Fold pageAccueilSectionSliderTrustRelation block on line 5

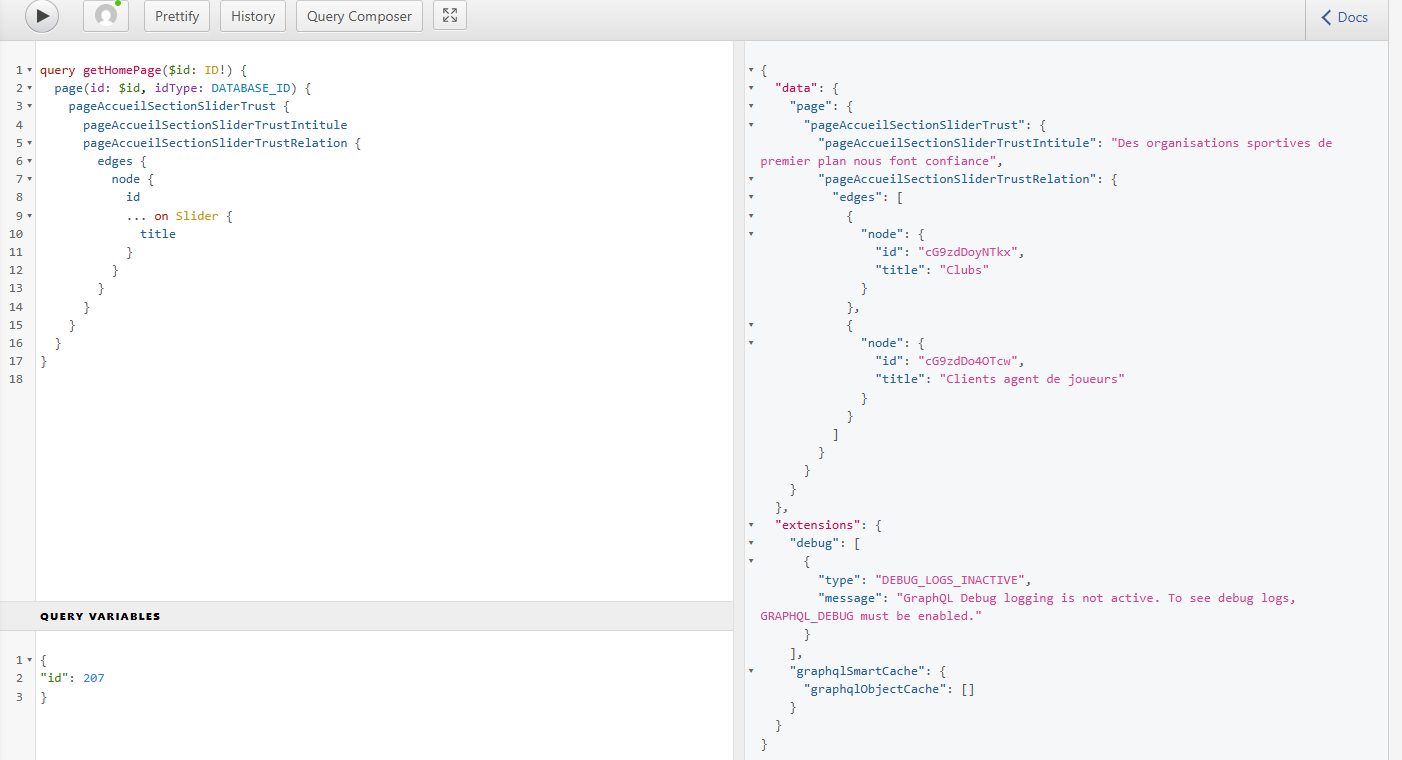tap(30, 143)
